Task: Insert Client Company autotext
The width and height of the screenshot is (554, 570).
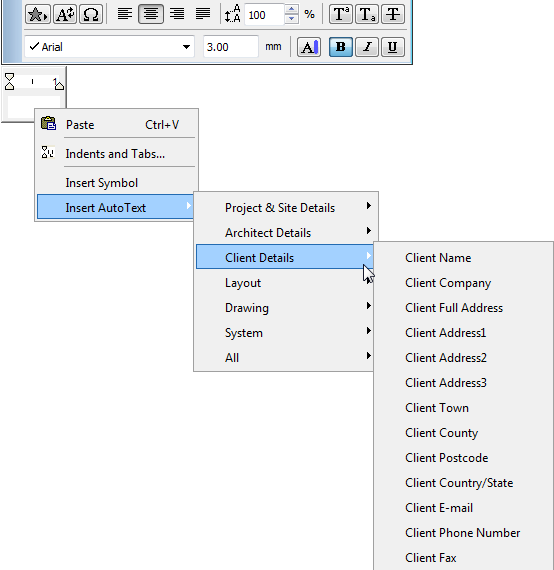Action: [463, 283]
